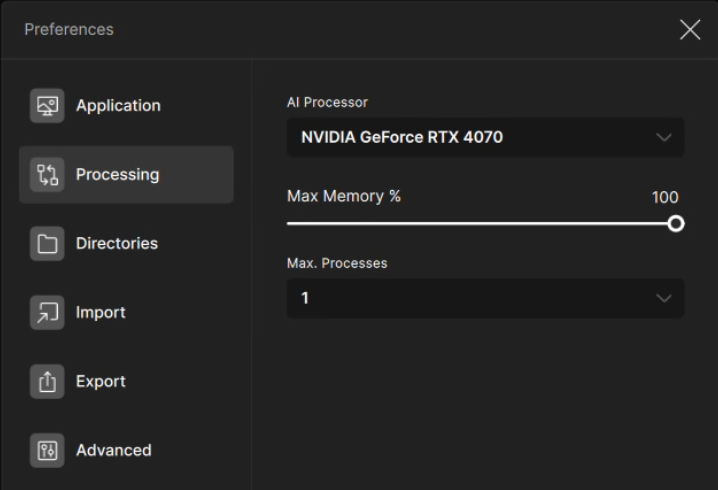Click the Advanced sliders icon
The width and height of the screenshot is (718, 490).
pos(47,451)
